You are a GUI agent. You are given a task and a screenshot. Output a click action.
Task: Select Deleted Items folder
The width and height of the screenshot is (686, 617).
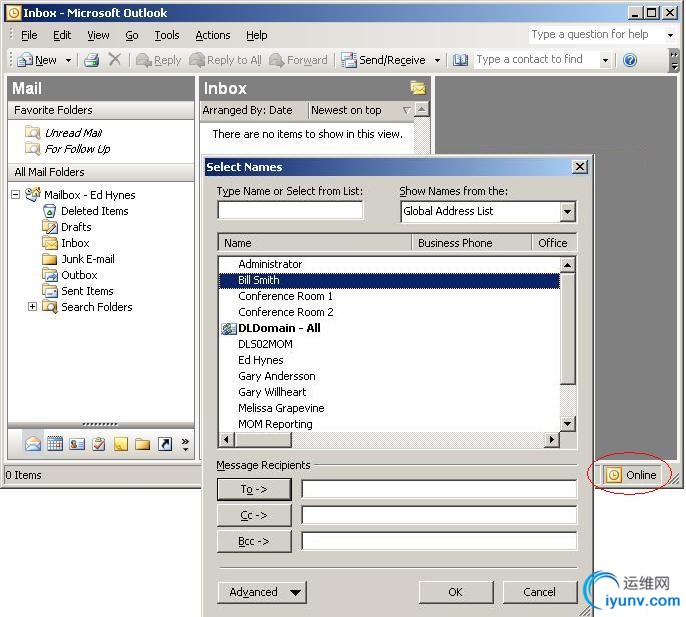[94, 211]
